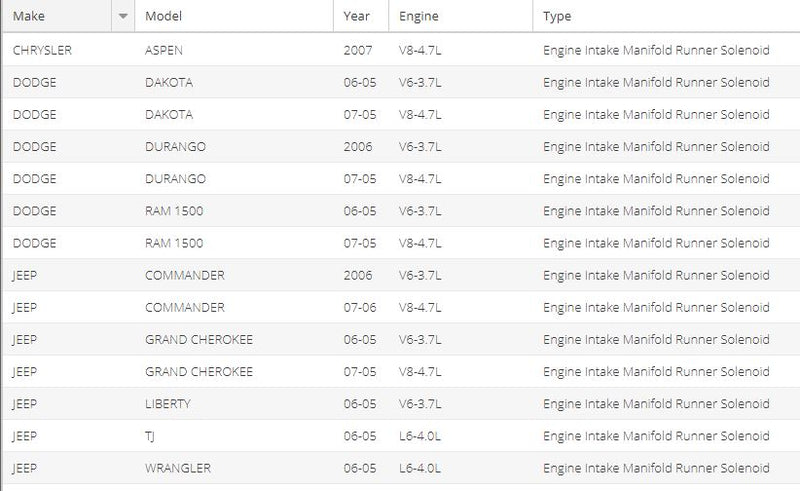The image size is (800, 491).
Task: Open the Make column dropdown arrow
Action: point(123,16)
